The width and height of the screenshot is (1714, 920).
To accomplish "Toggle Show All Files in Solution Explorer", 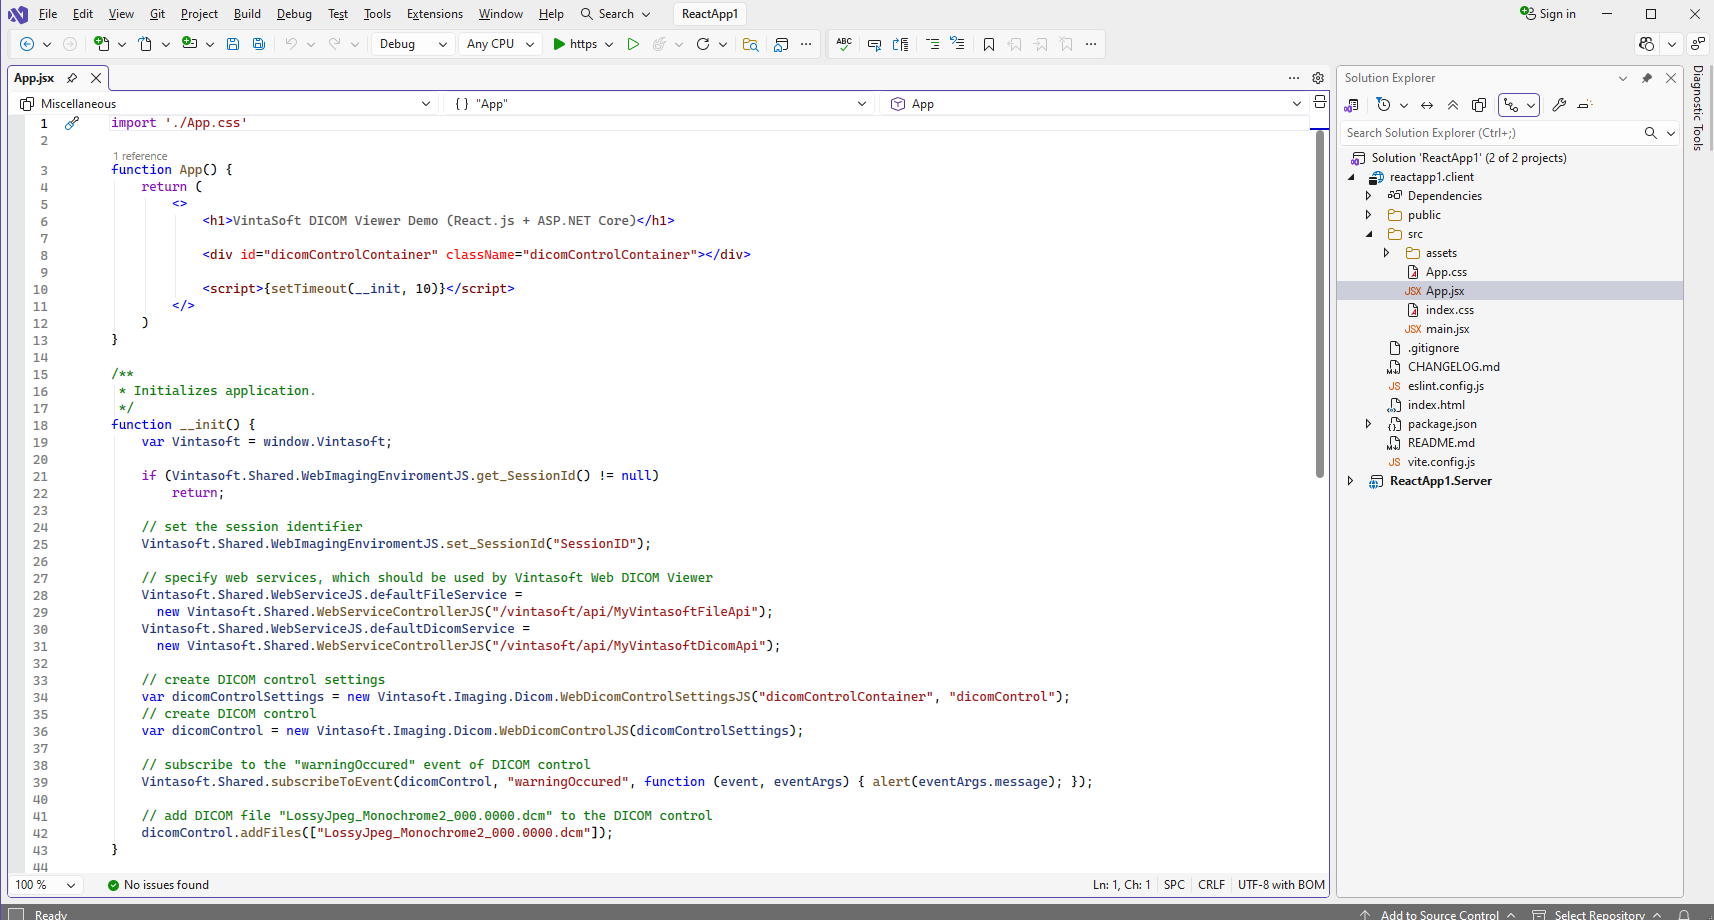I will [x=1479, y=105].
